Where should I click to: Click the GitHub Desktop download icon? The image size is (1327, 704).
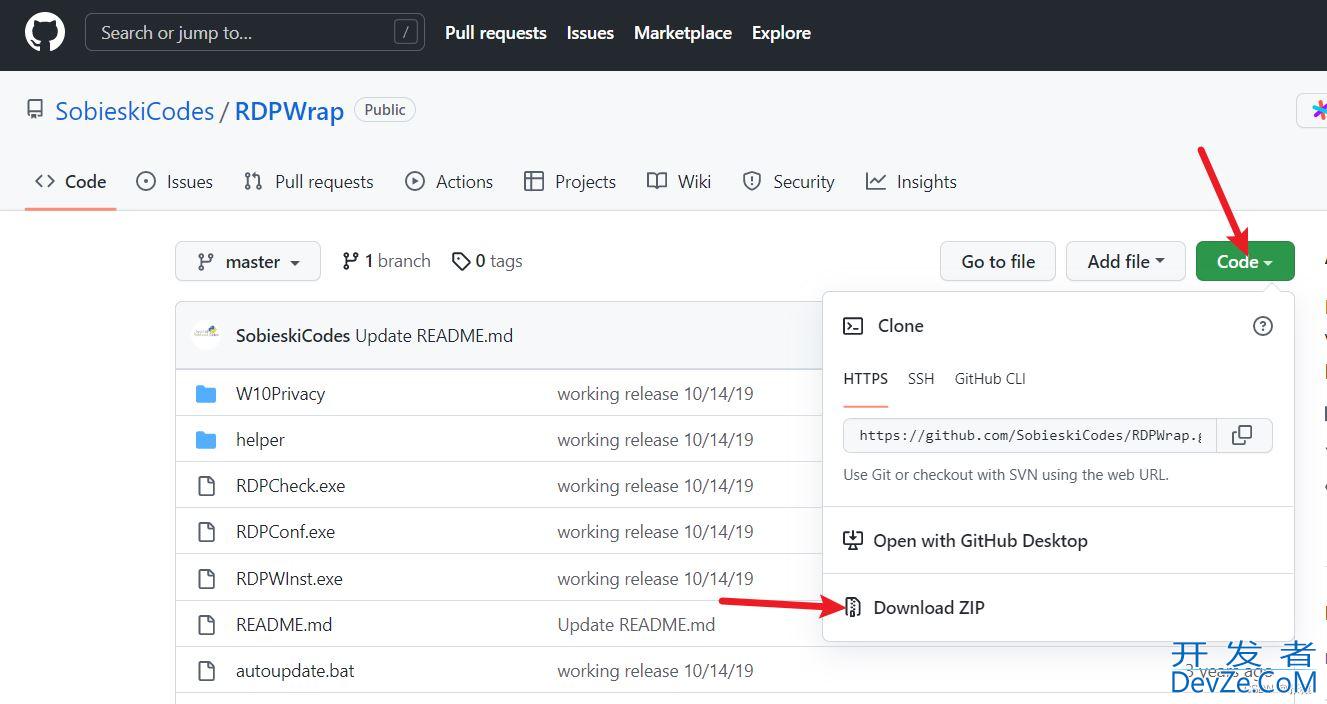coord(853,540)
